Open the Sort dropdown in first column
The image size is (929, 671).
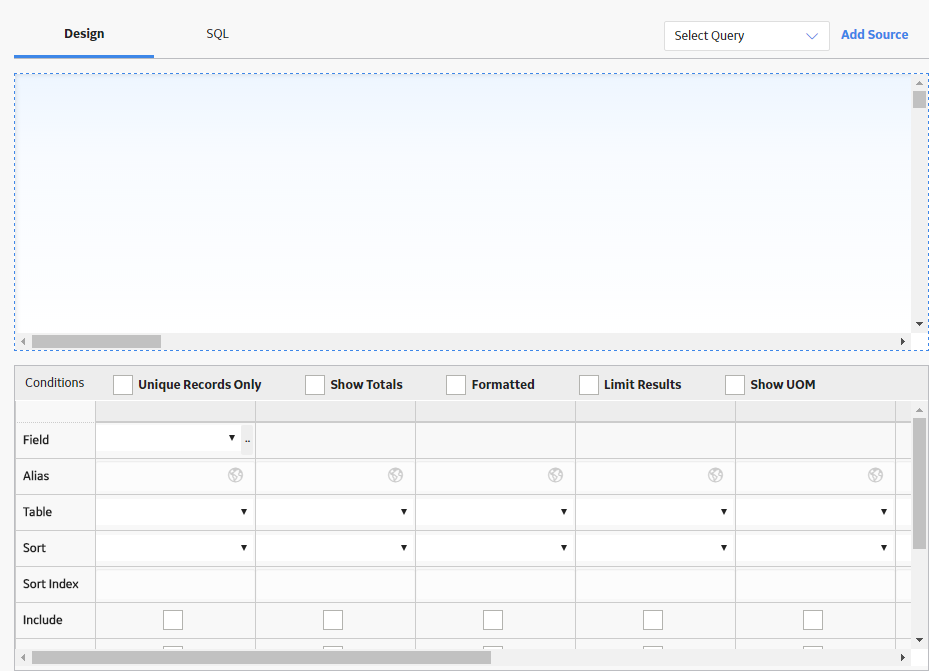pyautogui.click(x=175, y=548)
